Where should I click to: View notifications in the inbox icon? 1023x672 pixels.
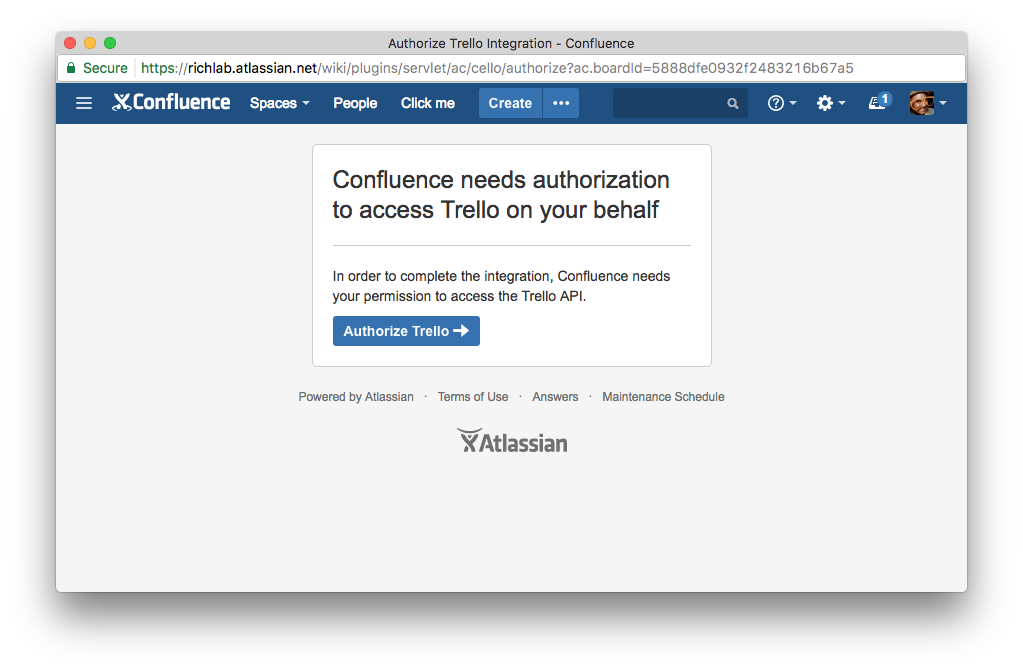pyautogui.click(x=879, y=102)
